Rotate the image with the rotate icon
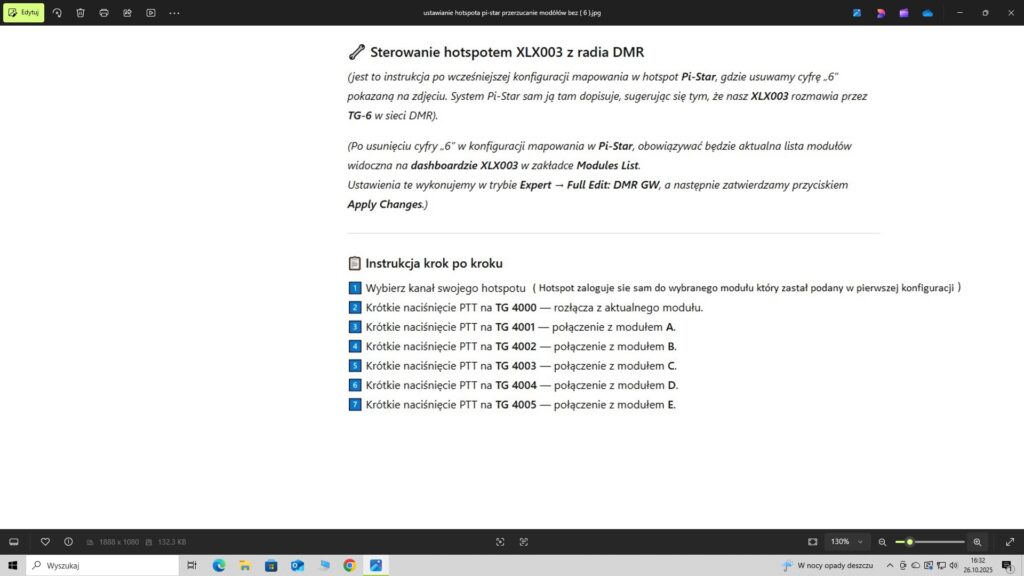This screenshot has width=1024, height=576. [57, 13]
